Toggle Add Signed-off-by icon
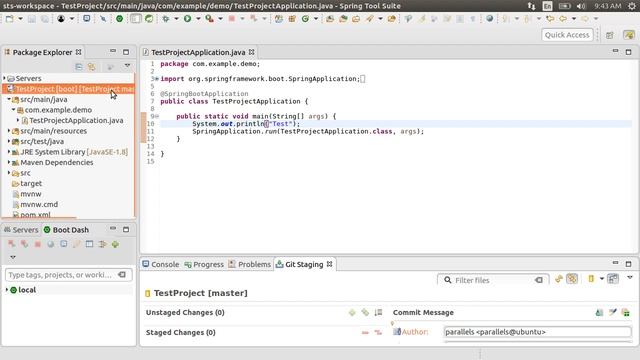 click(613, 313)
